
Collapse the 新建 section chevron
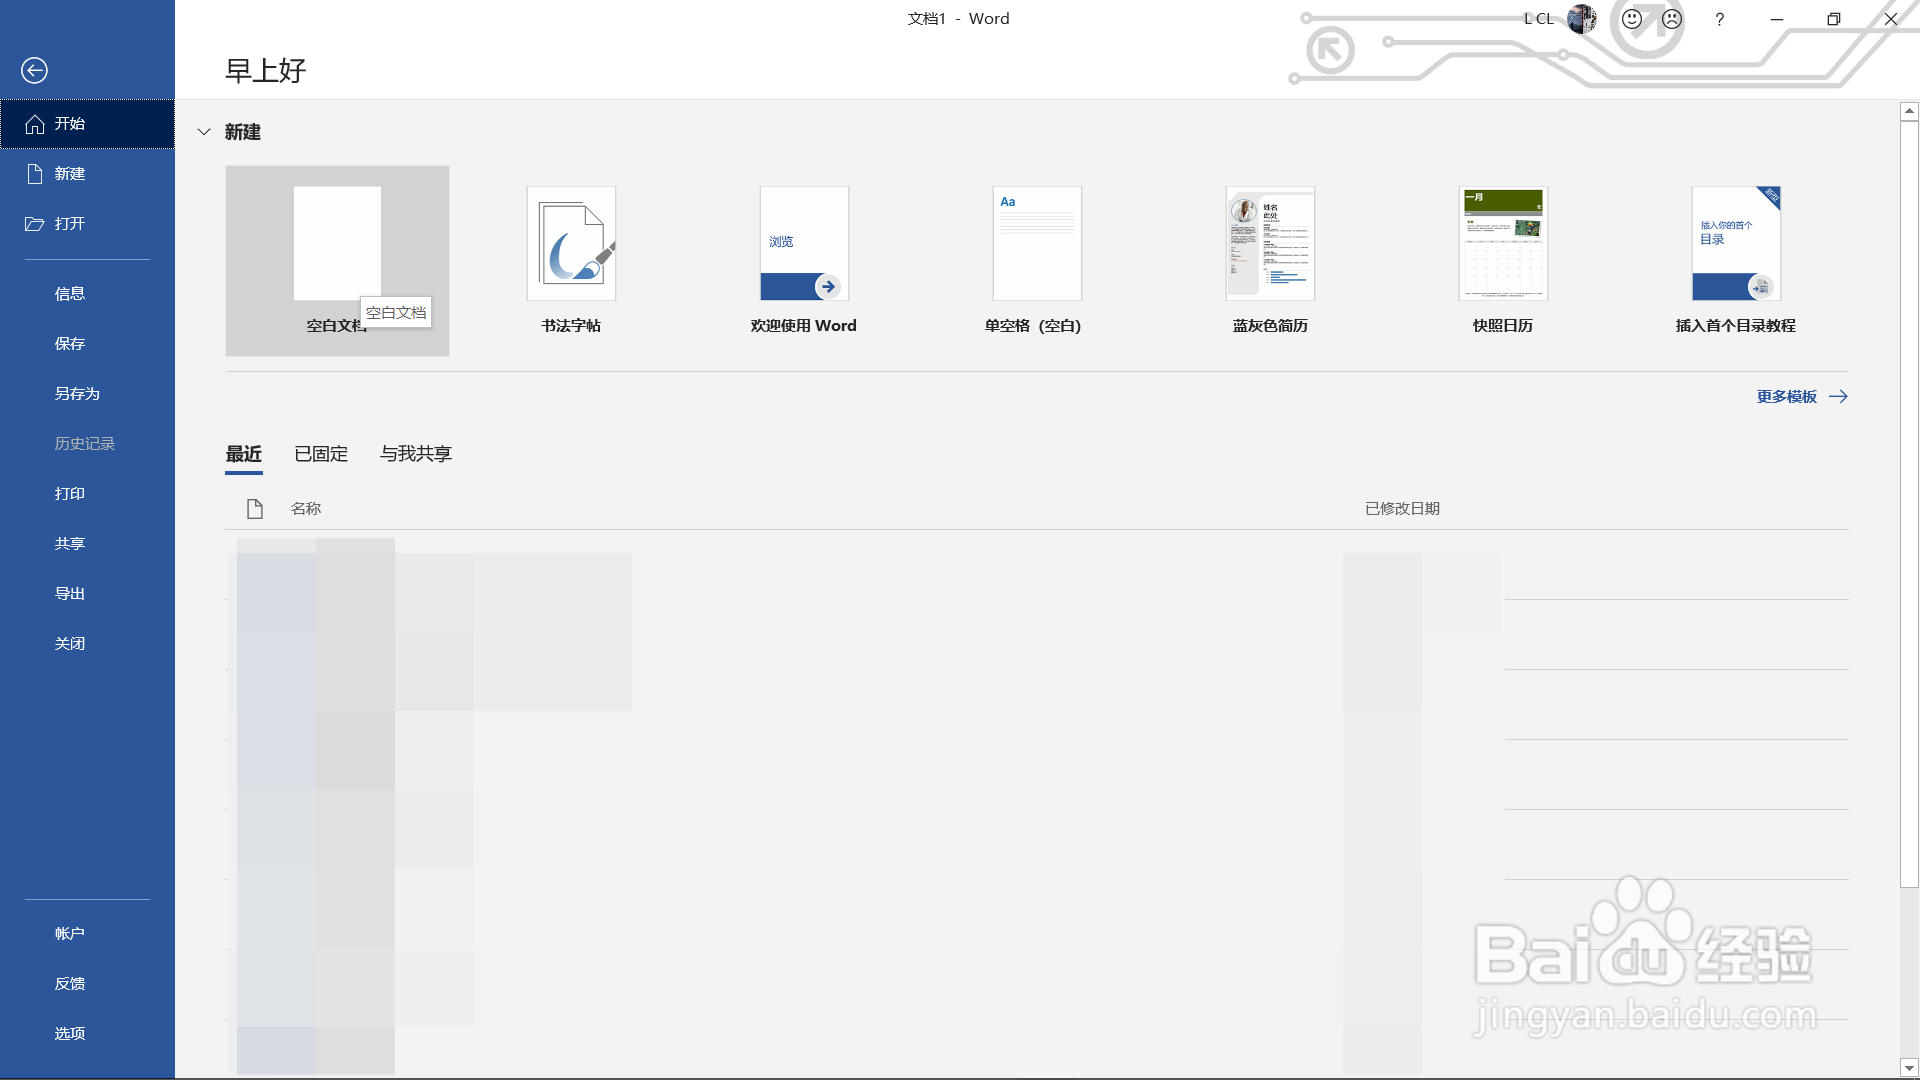point(204,132)
